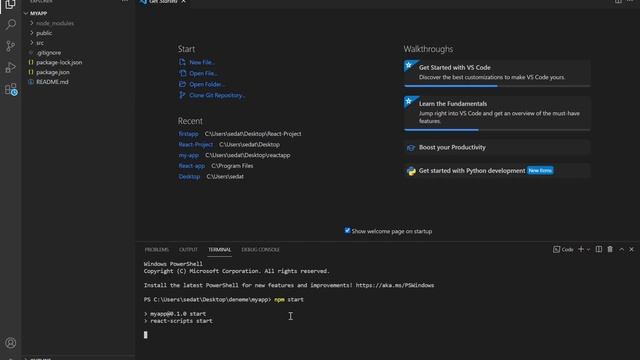Image resolution: width=640 pixels, height=360 pixels.
Task: Switch to the Problems tab
Action: (156, 249)
